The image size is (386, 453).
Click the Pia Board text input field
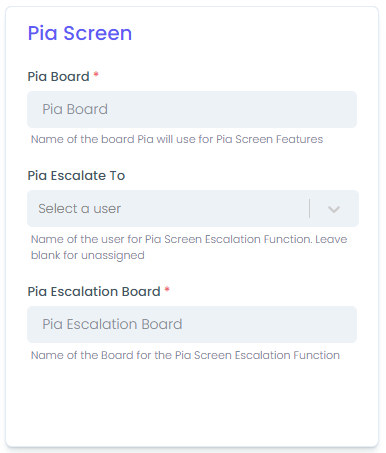point(192,109)
